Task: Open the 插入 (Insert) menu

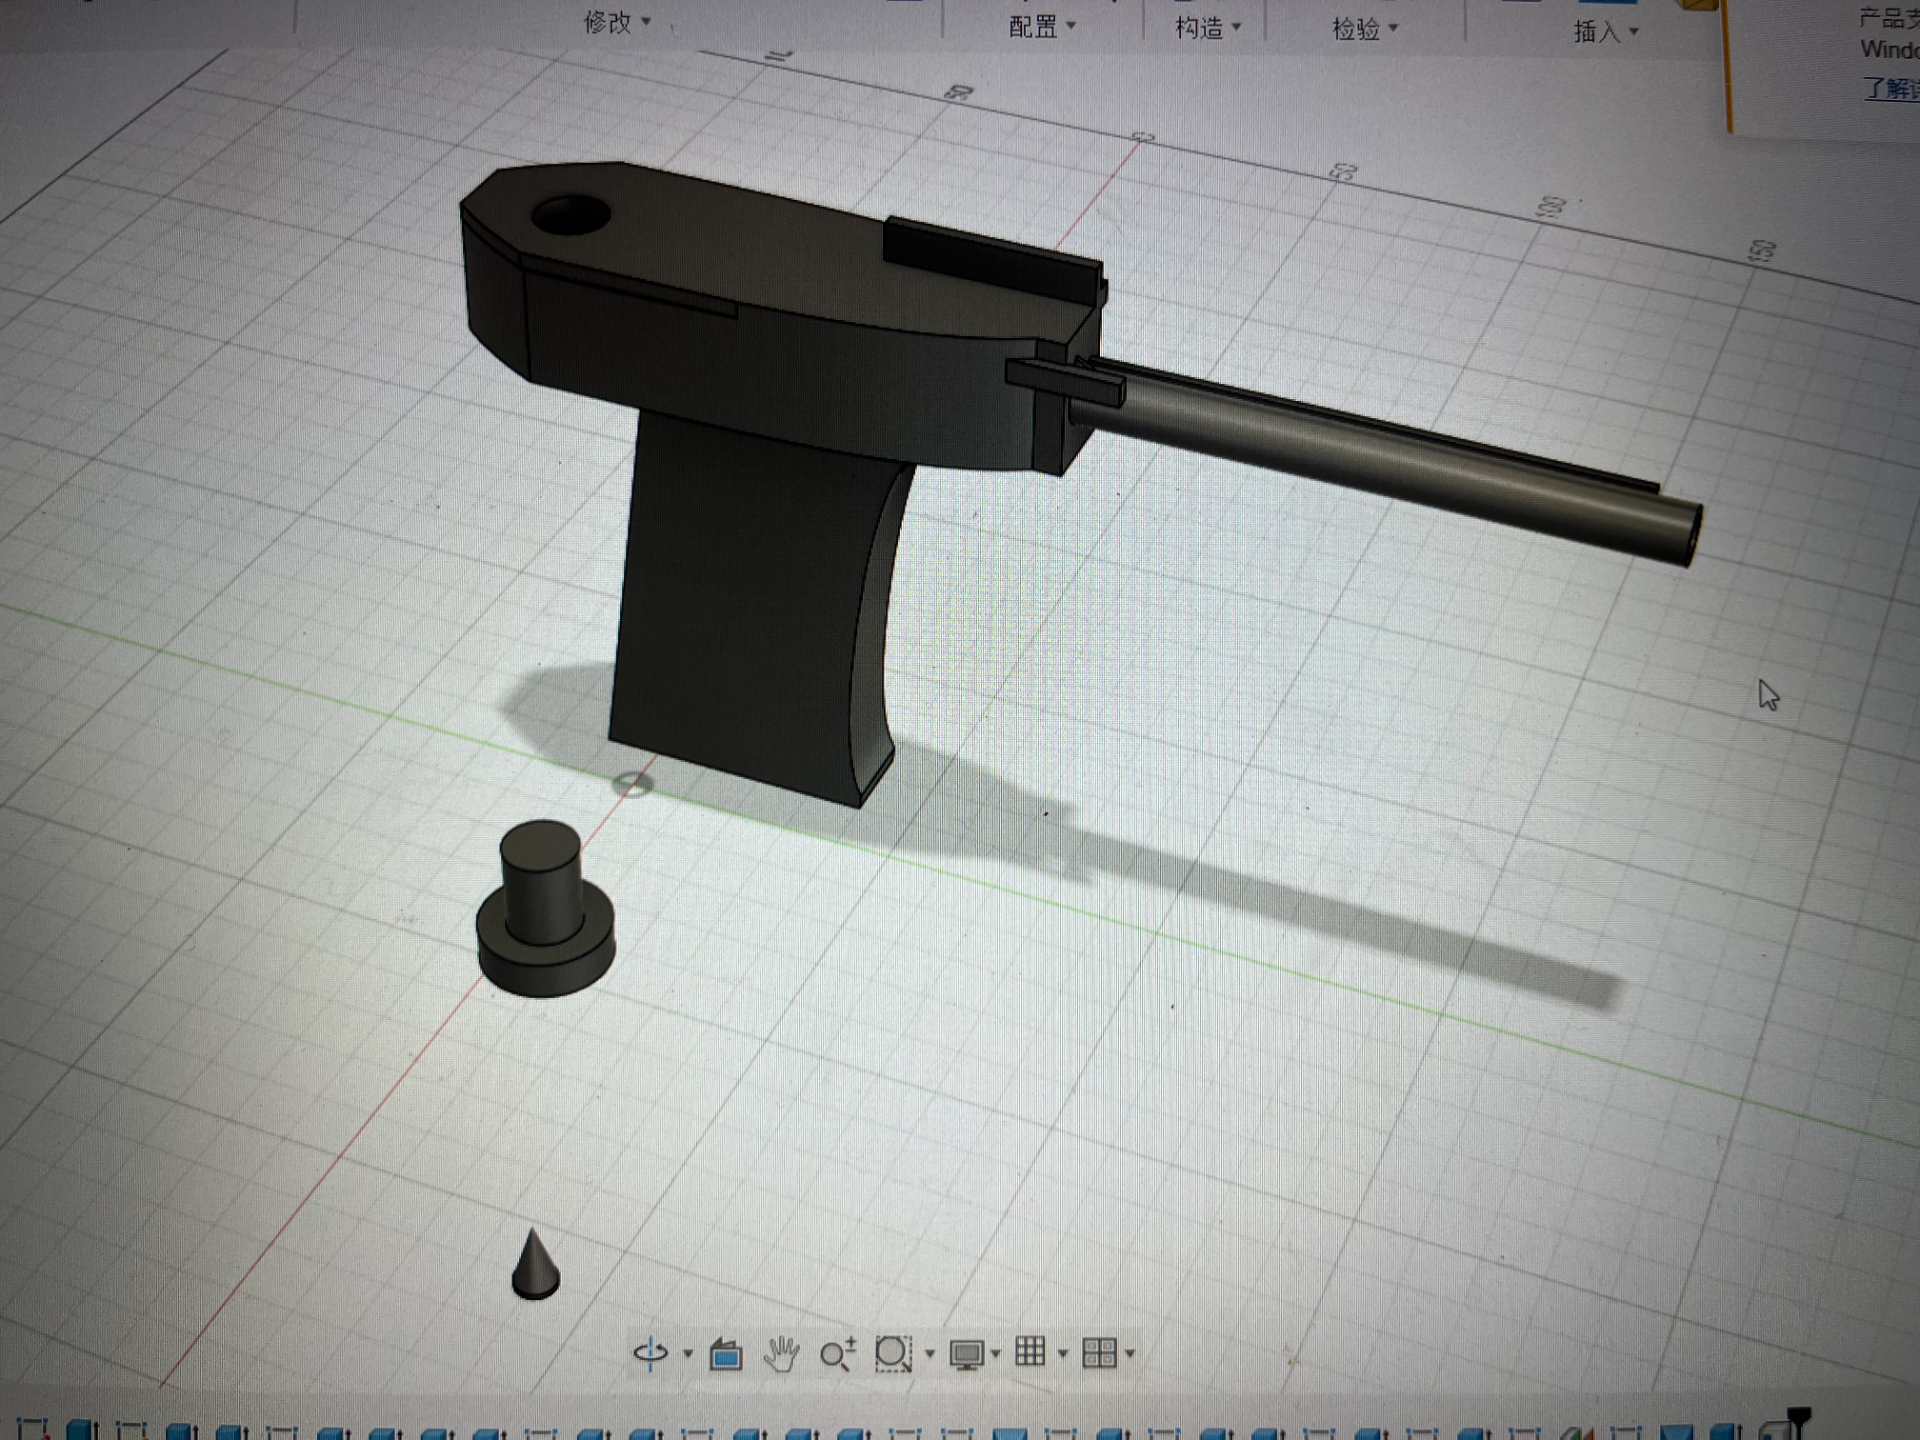Action: (x=1606, y=32)
